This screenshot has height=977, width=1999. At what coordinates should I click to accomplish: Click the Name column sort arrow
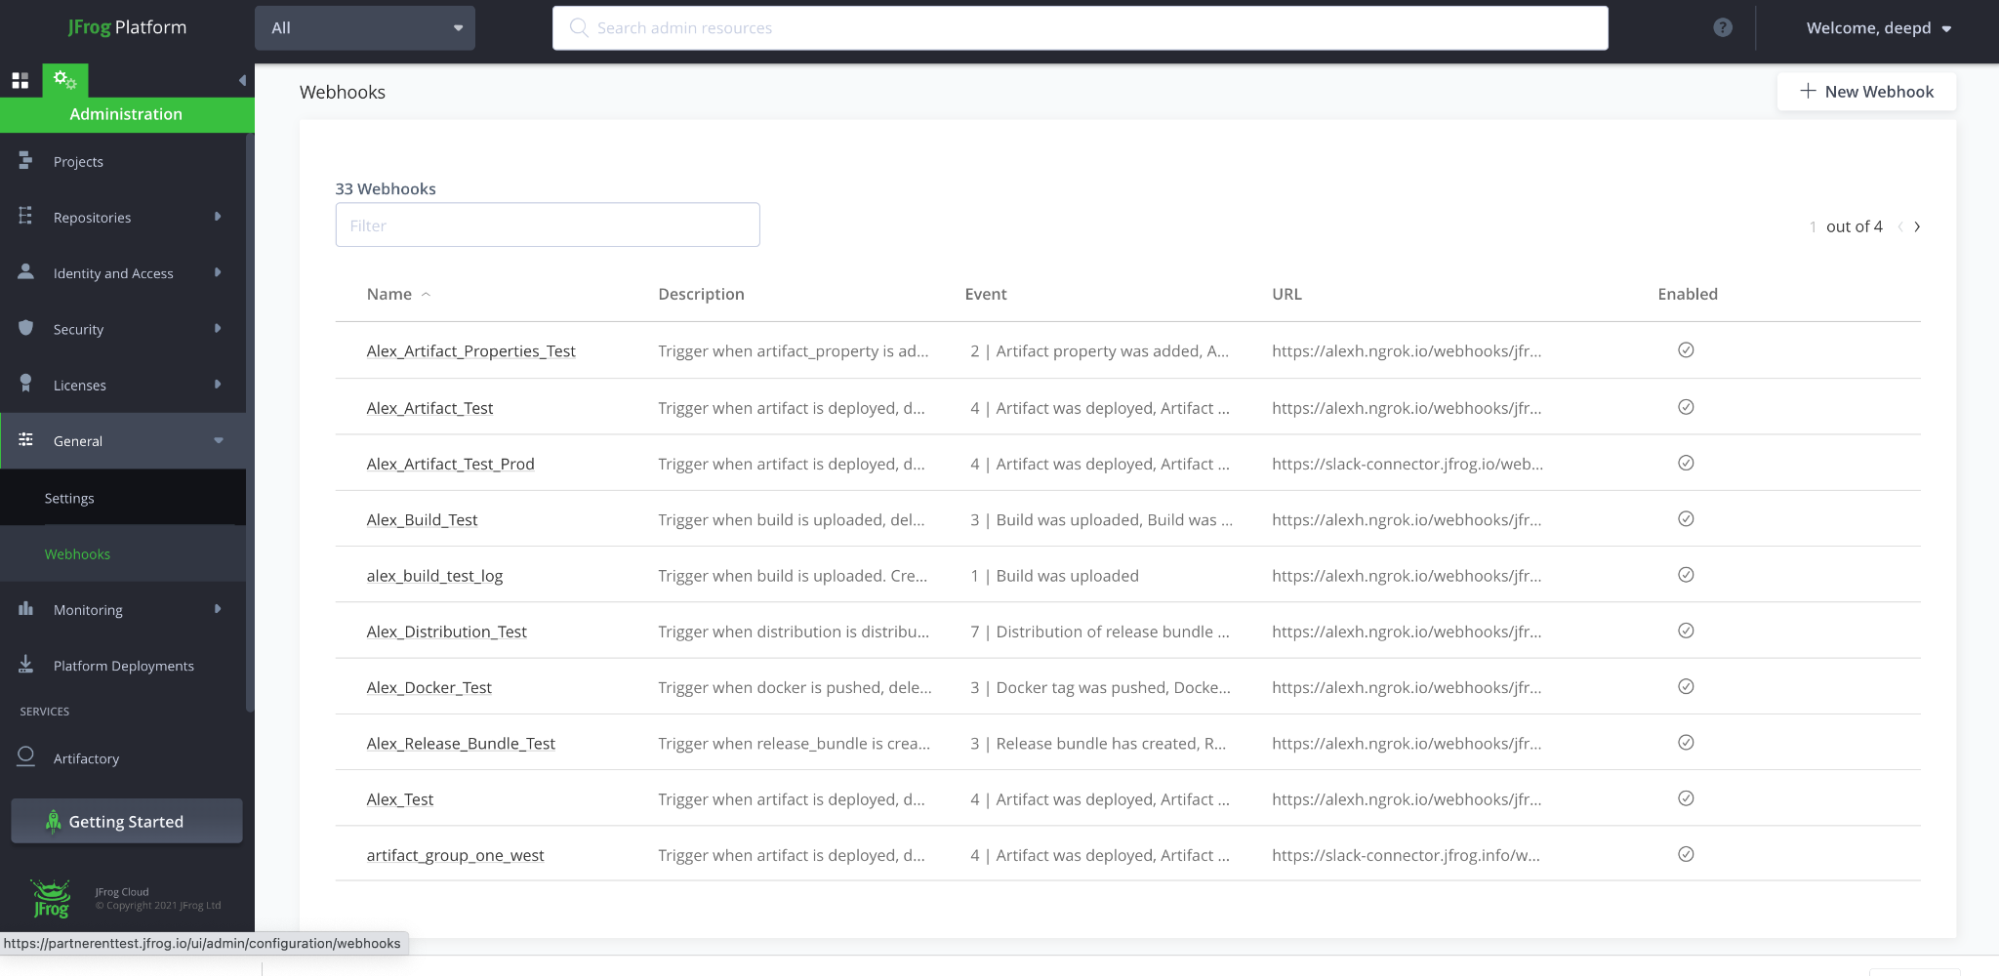pos(426,294)
